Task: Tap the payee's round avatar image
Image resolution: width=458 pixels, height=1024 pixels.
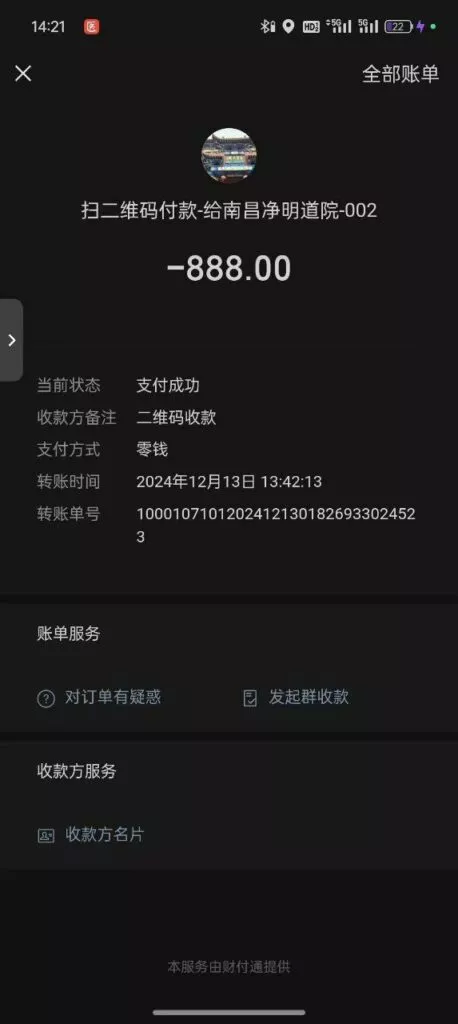Action: [x=229, y=155]
